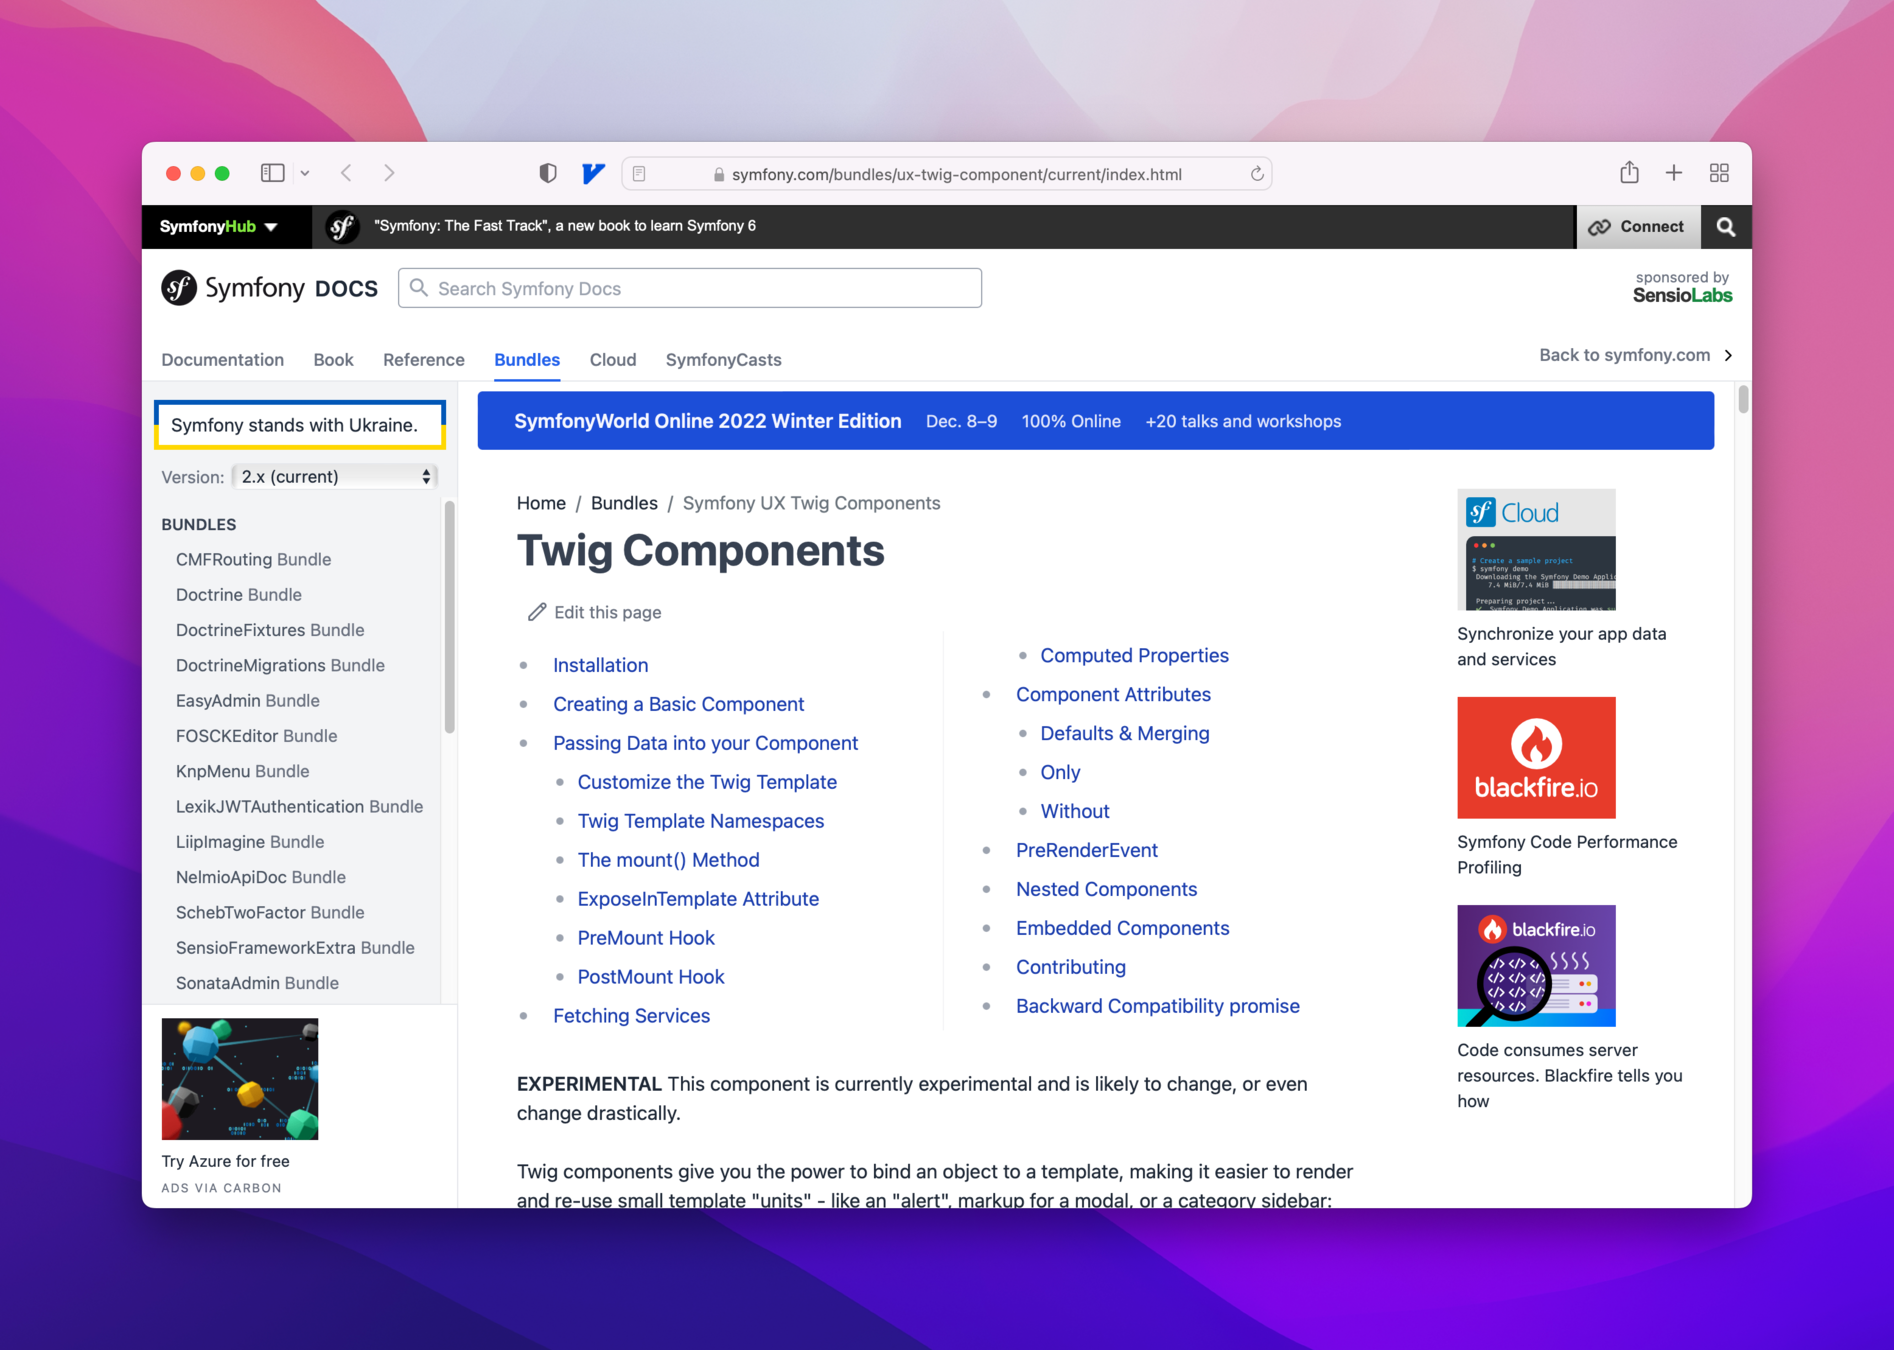Open SymfonyWorld Online 2022 banner
Image resolution: width=1894 pixels, height=1350 pixels.
pos(1096,421)
